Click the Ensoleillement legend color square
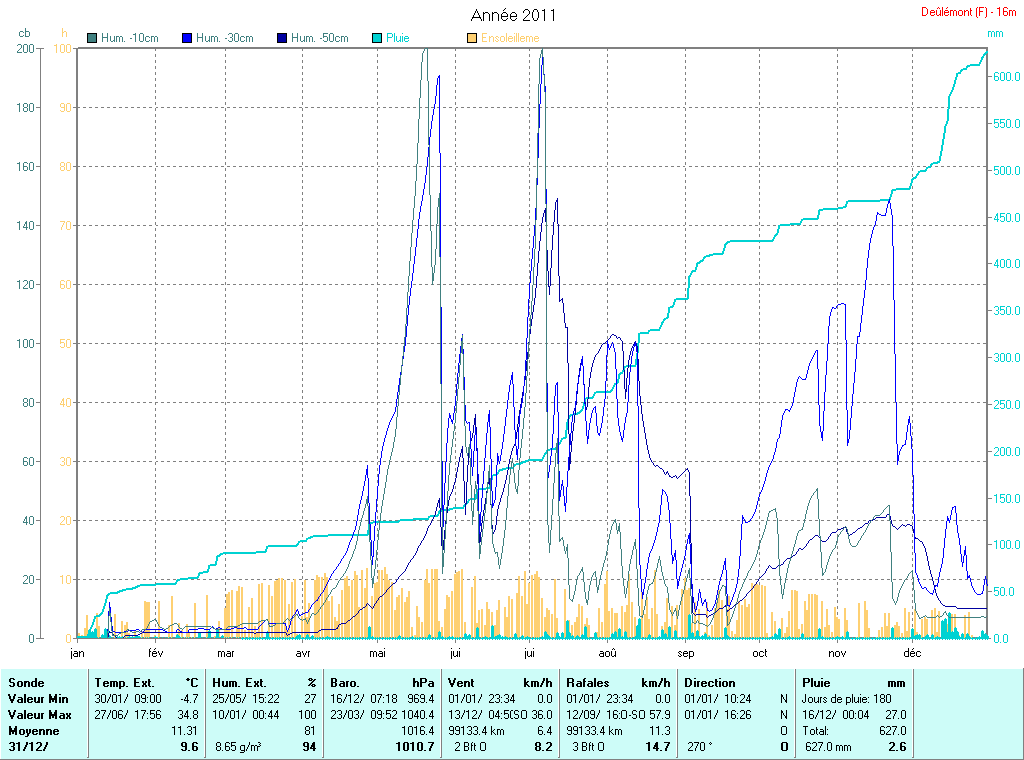 click(x=472, y=38)
